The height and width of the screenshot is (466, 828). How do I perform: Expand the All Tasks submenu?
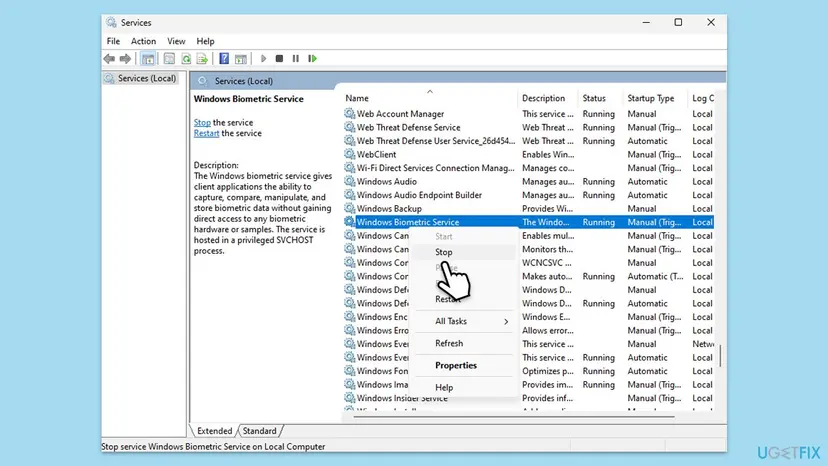(x=465, y=321)
